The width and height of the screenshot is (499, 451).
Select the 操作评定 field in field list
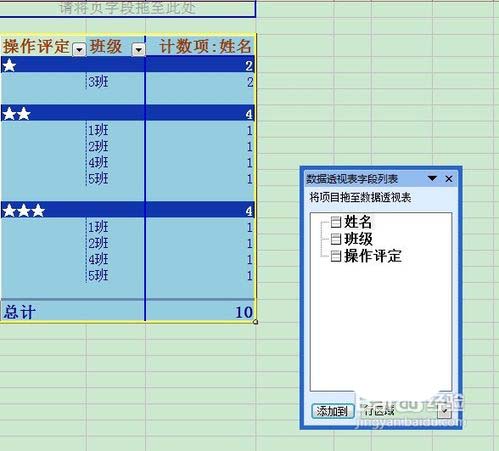click(x=373, y=256)
